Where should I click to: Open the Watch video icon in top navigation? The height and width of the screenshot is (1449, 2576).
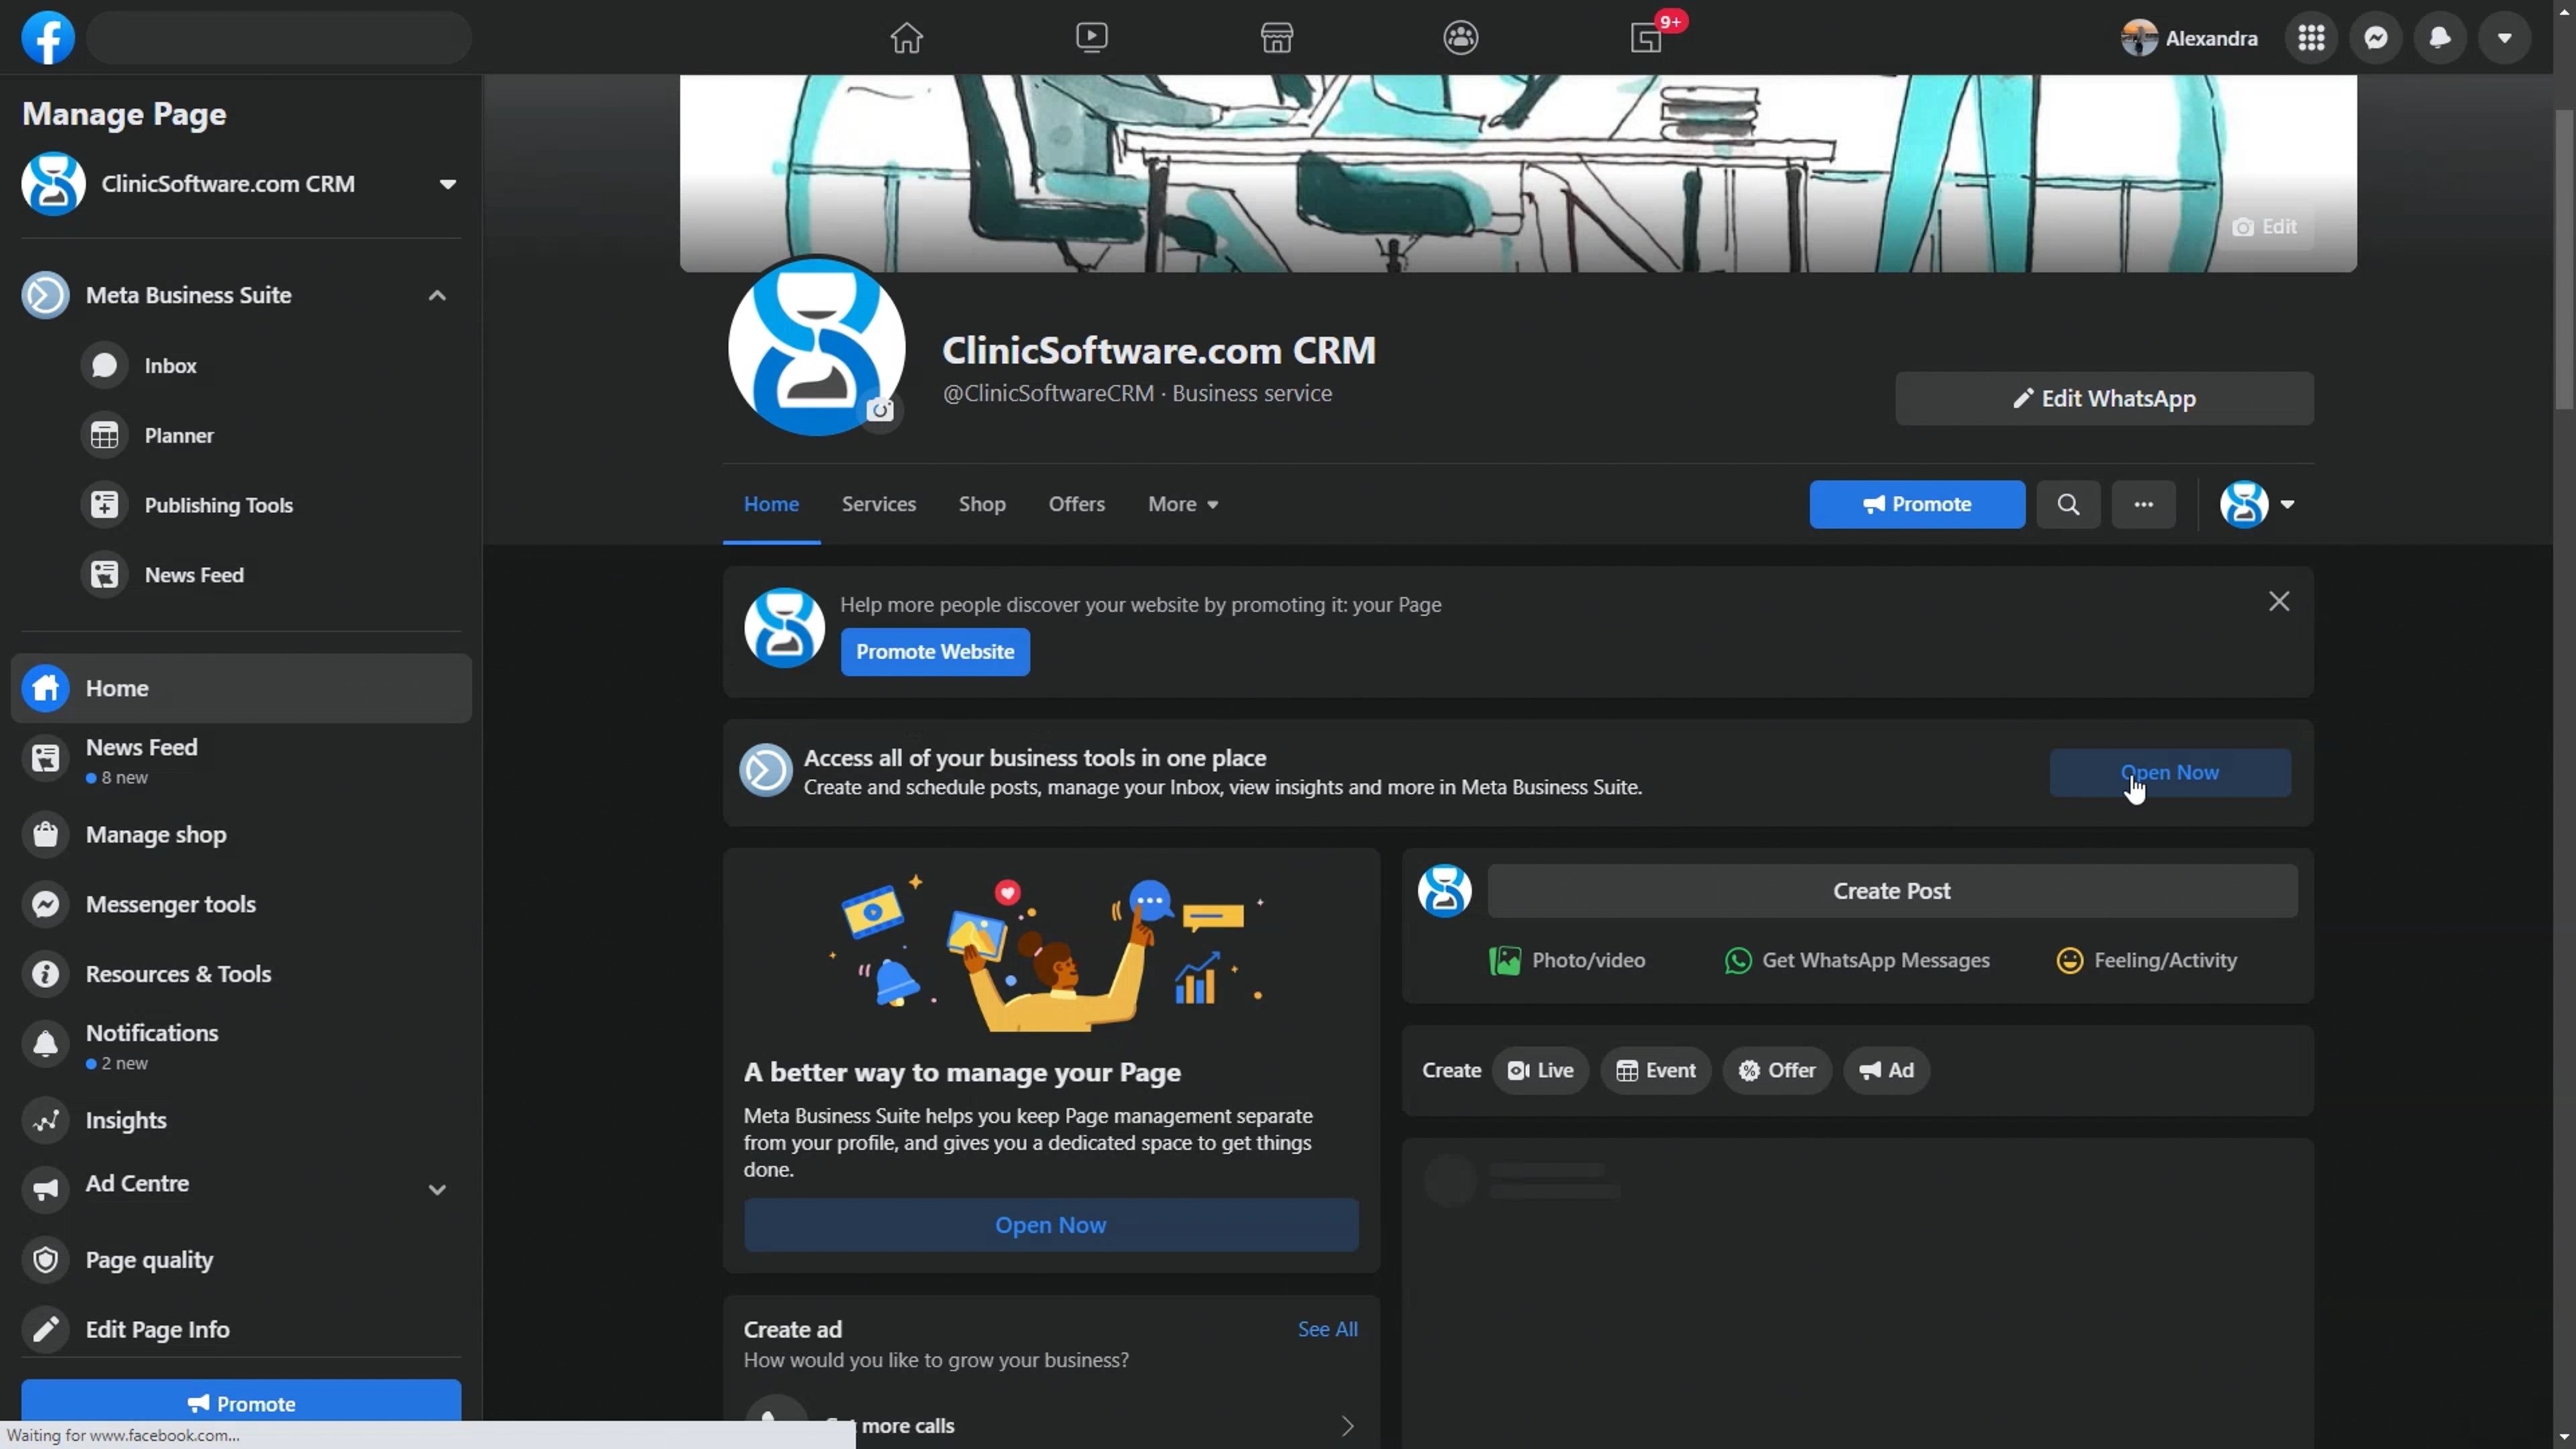[x=1091, y=37]
